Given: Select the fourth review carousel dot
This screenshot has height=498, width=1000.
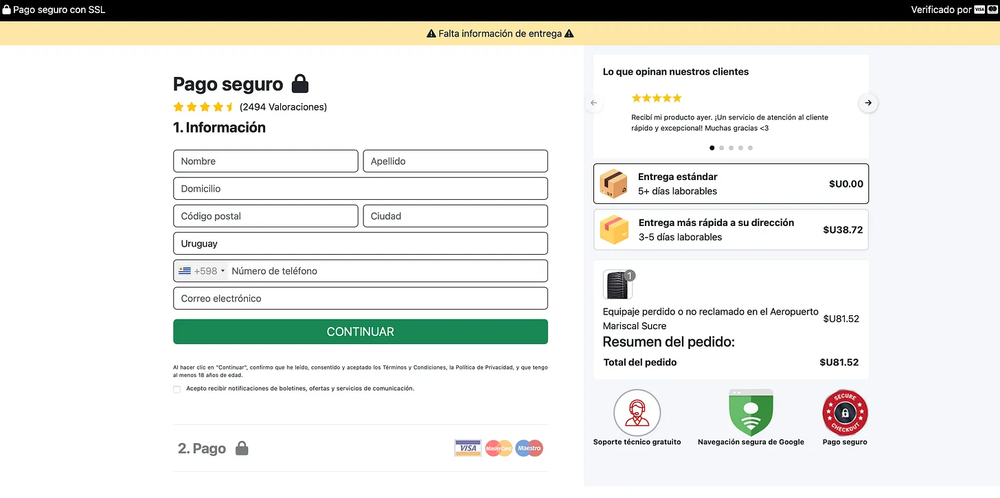Looking at the screenshot, I should pos(740,148).
